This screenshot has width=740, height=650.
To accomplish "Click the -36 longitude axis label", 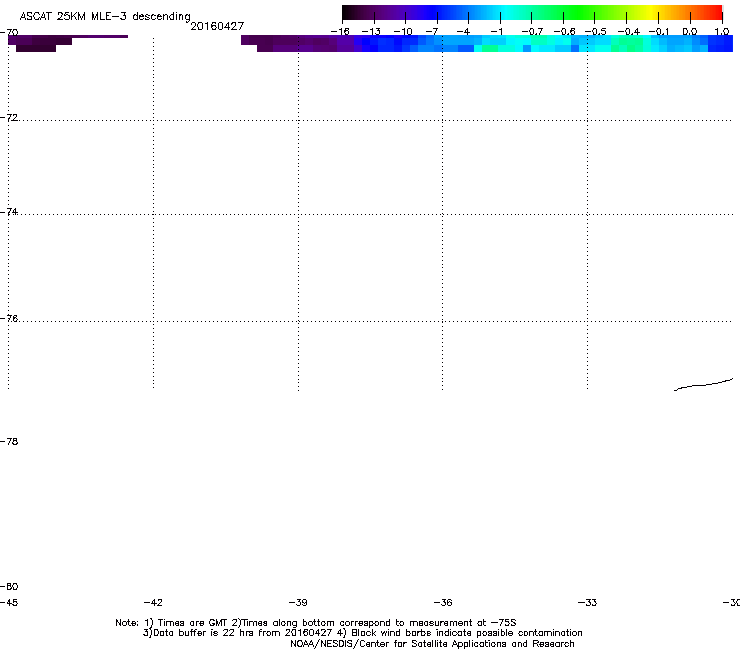I will click(443, 602).
